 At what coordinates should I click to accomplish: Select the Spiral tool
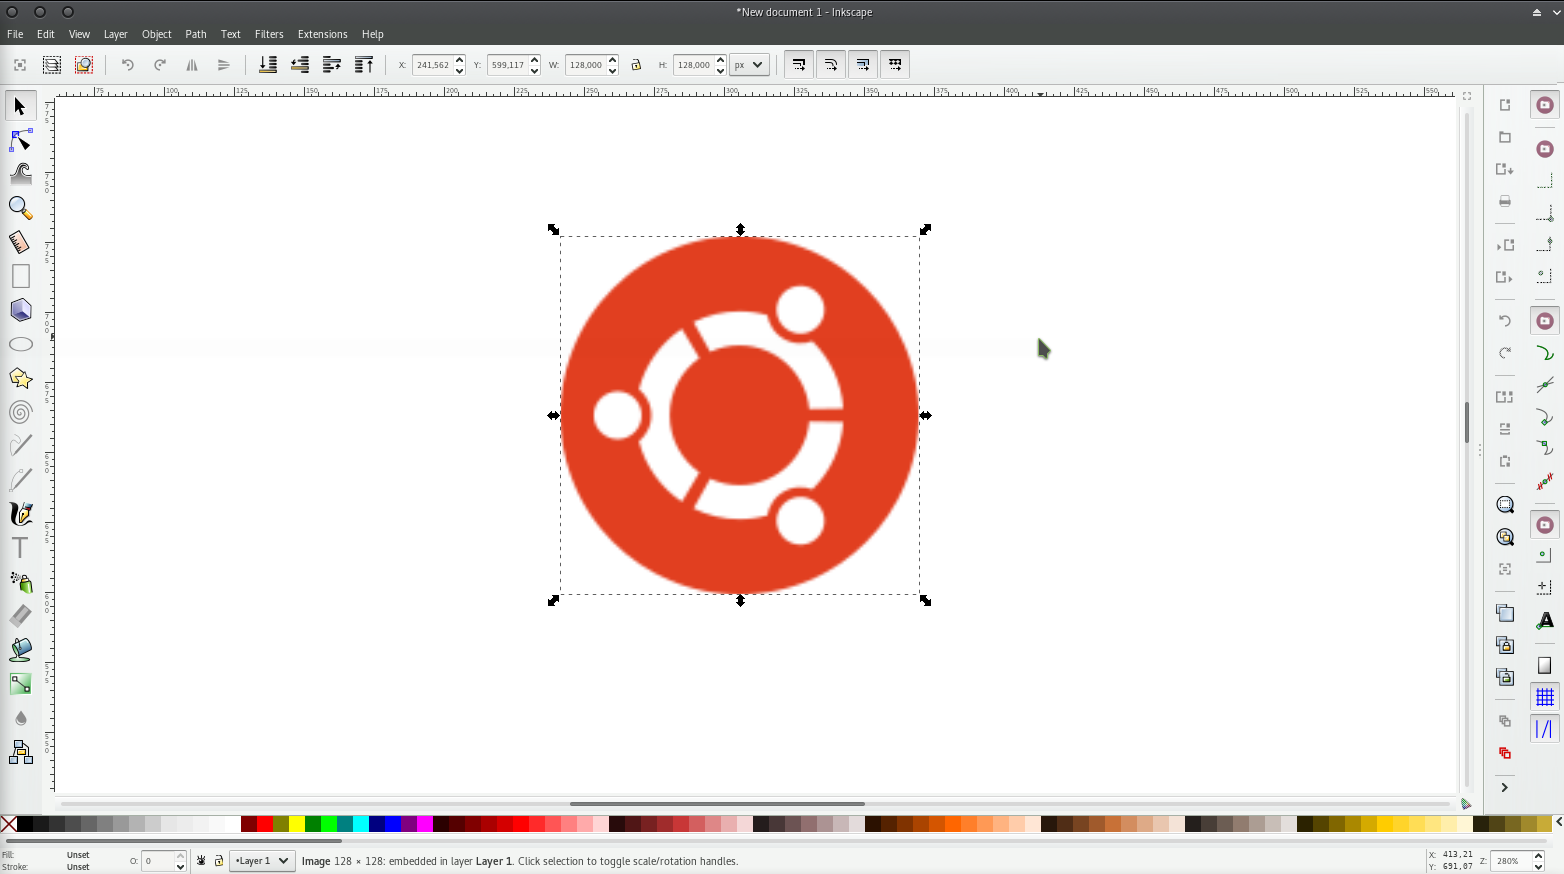click(x=20, y=412)
